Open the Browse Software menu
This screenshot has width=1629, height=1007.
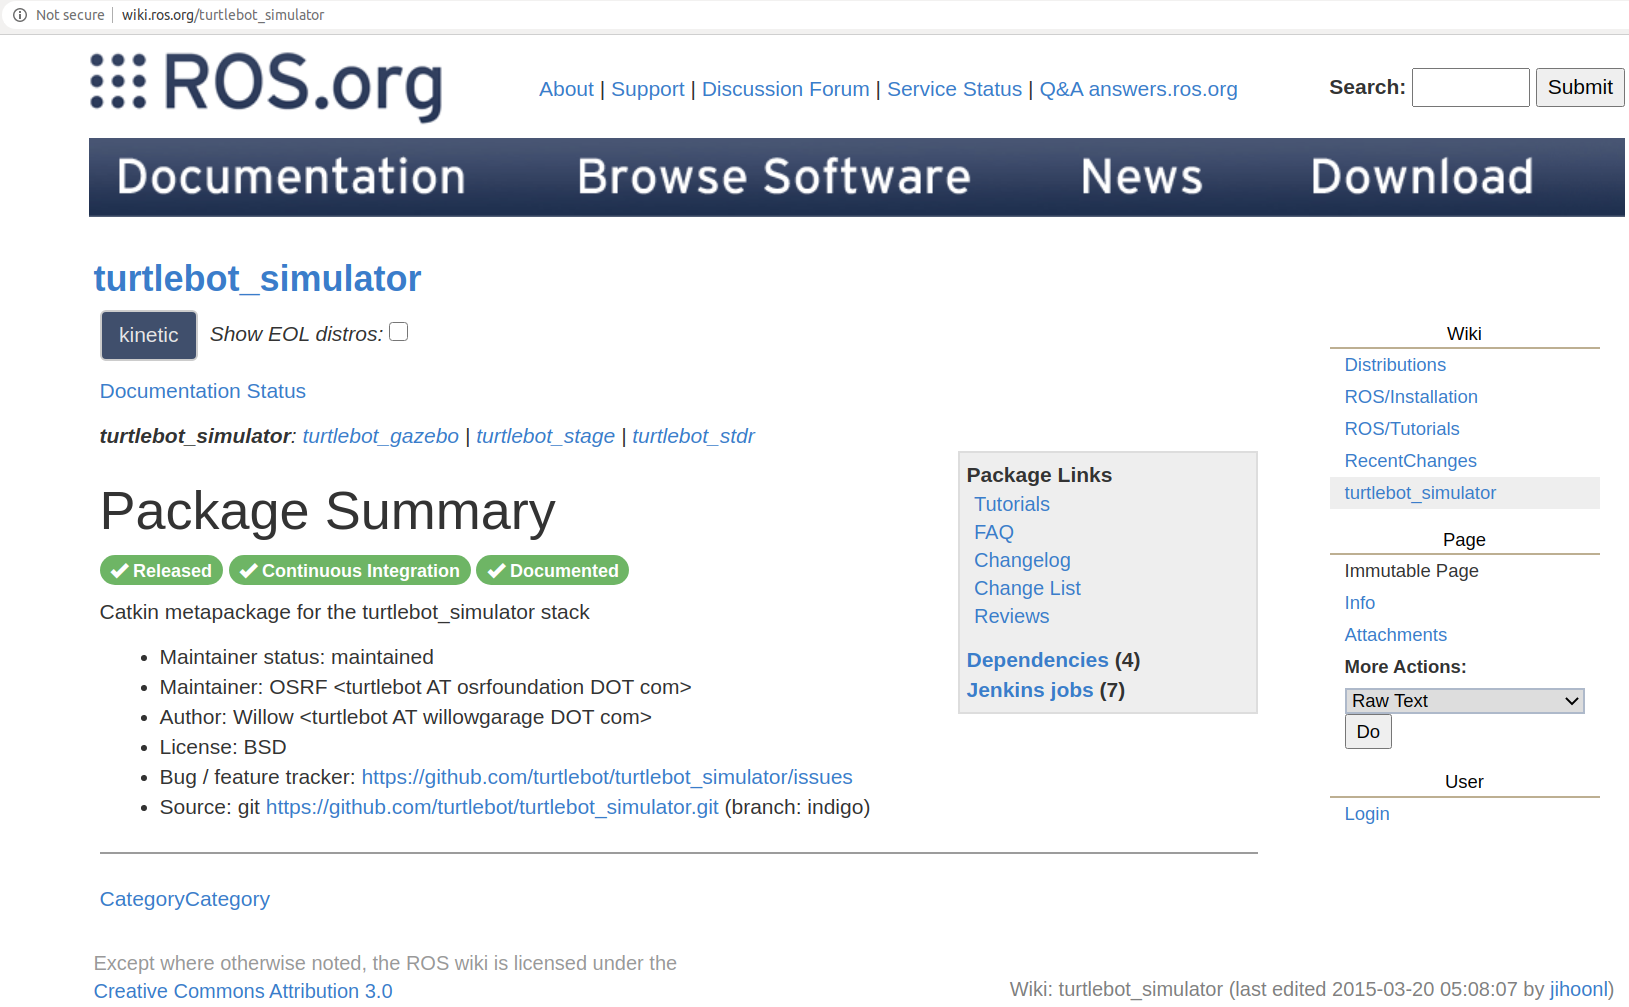pyautogui.click(x=774, y=177)
